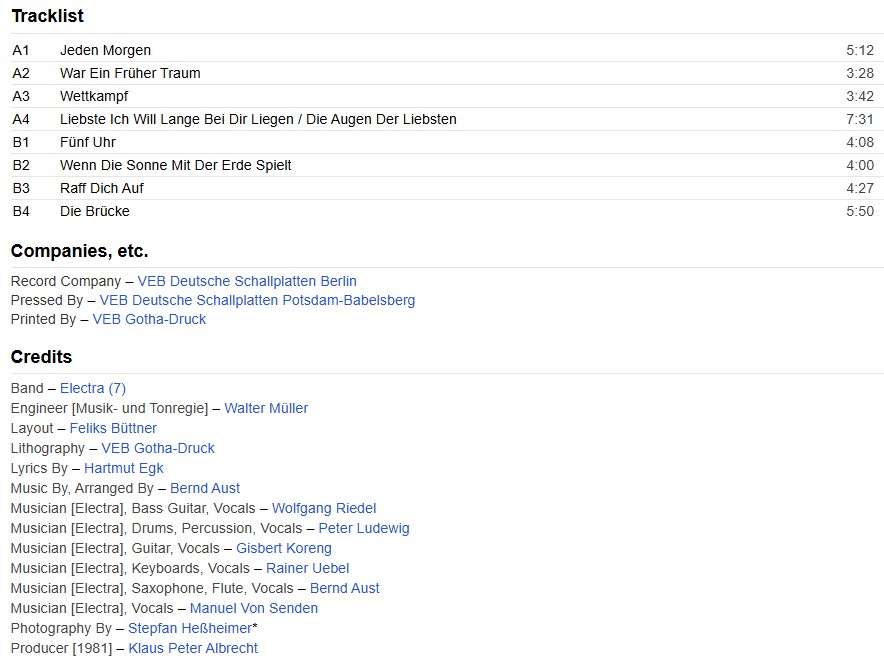Open the Electra (7) band link
This screenshot has height=663, width=884.
(x=93, y=388)
